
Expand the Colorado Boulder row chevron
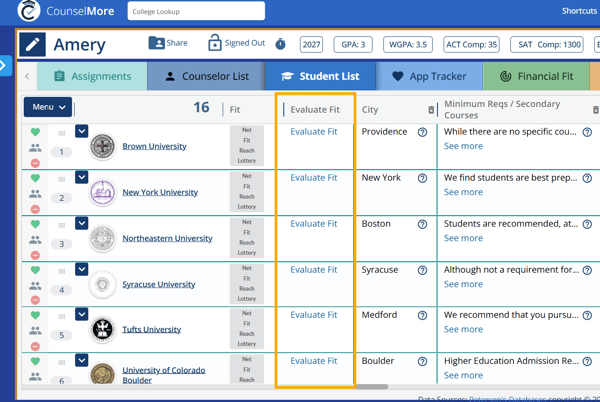pos(82,360)
